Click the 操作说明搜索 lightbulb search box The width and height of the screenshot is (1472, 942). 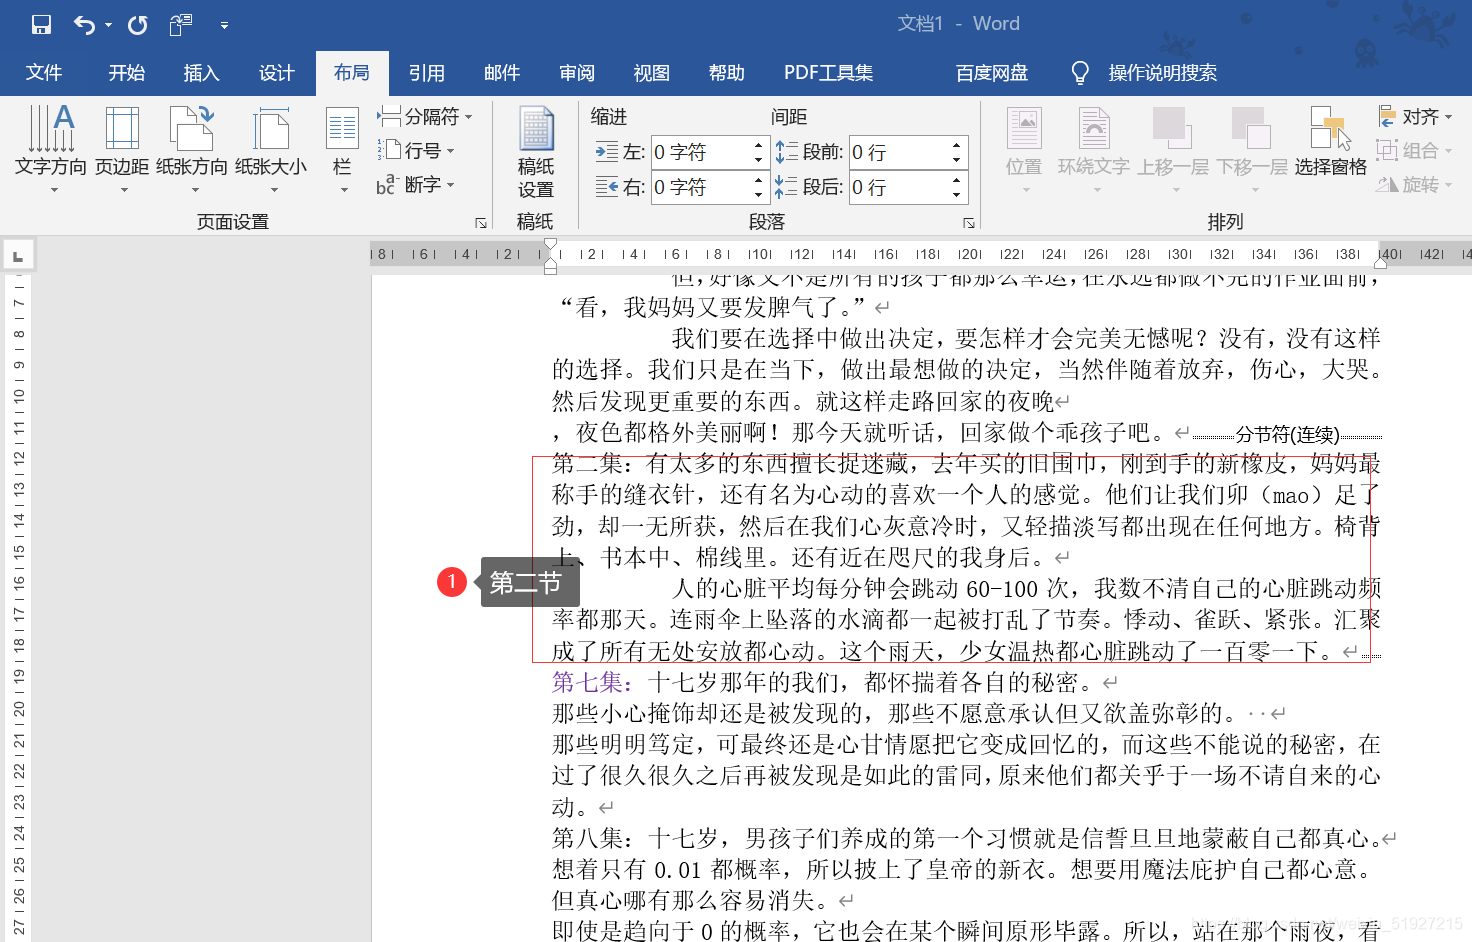coord(1145,73)
